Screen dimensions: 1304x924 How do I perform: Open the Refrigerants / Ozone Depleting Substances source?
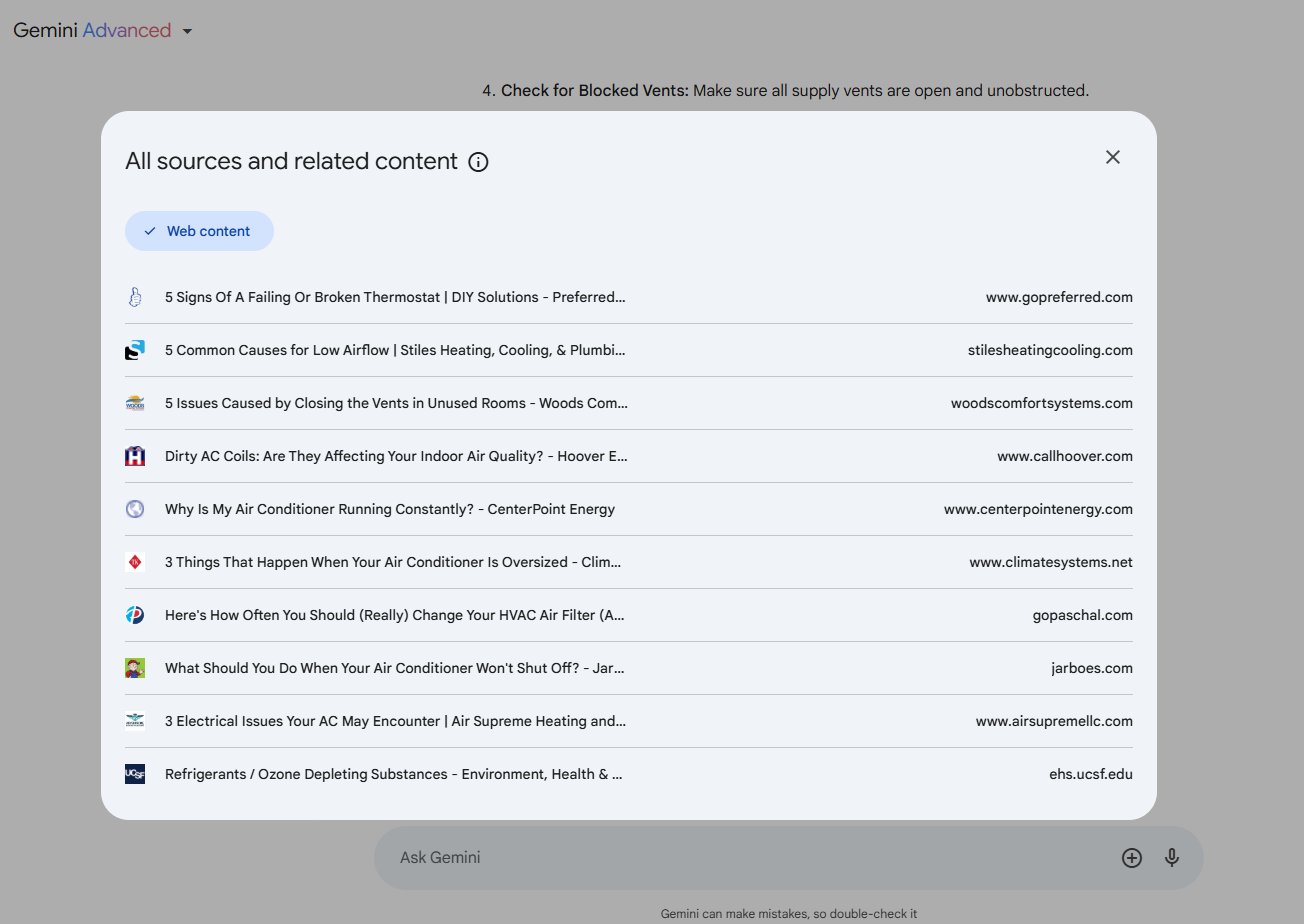(393, 774)
